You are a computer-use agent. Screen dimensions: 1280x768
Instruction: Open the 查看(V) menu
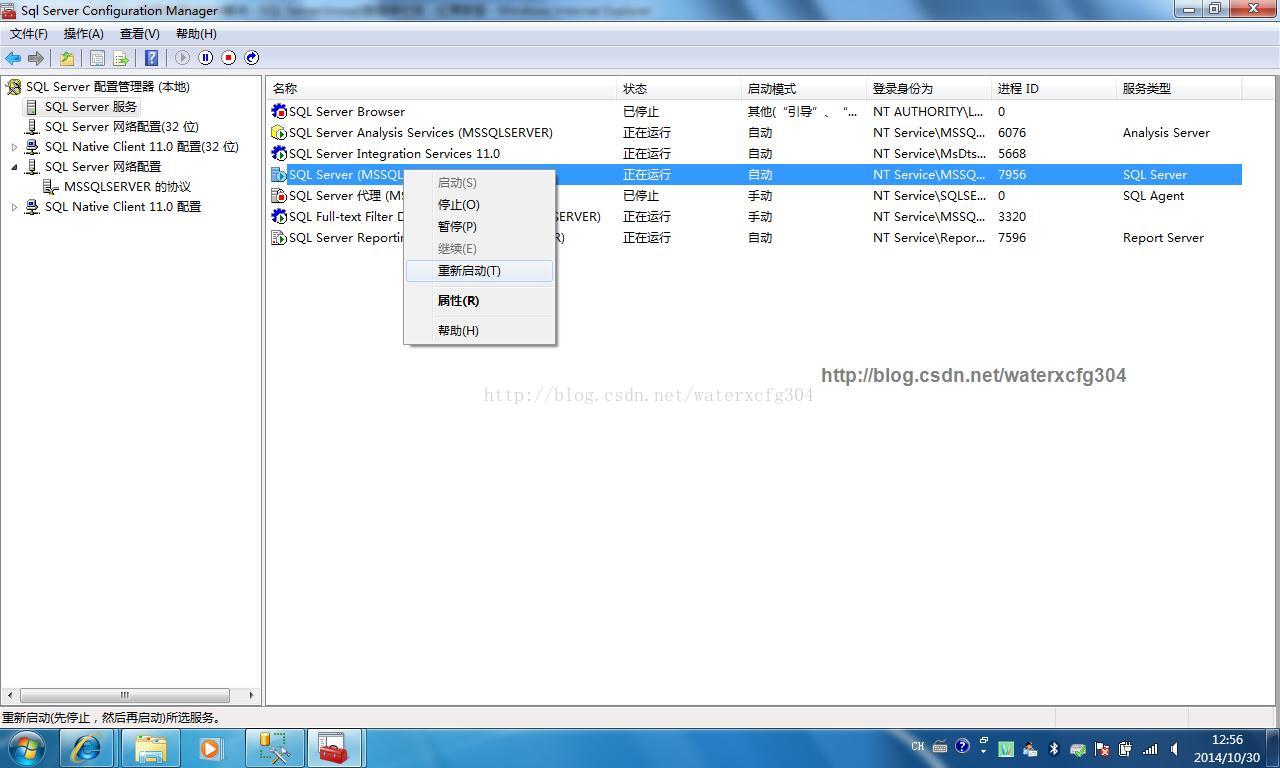click(x=140, y=34)
